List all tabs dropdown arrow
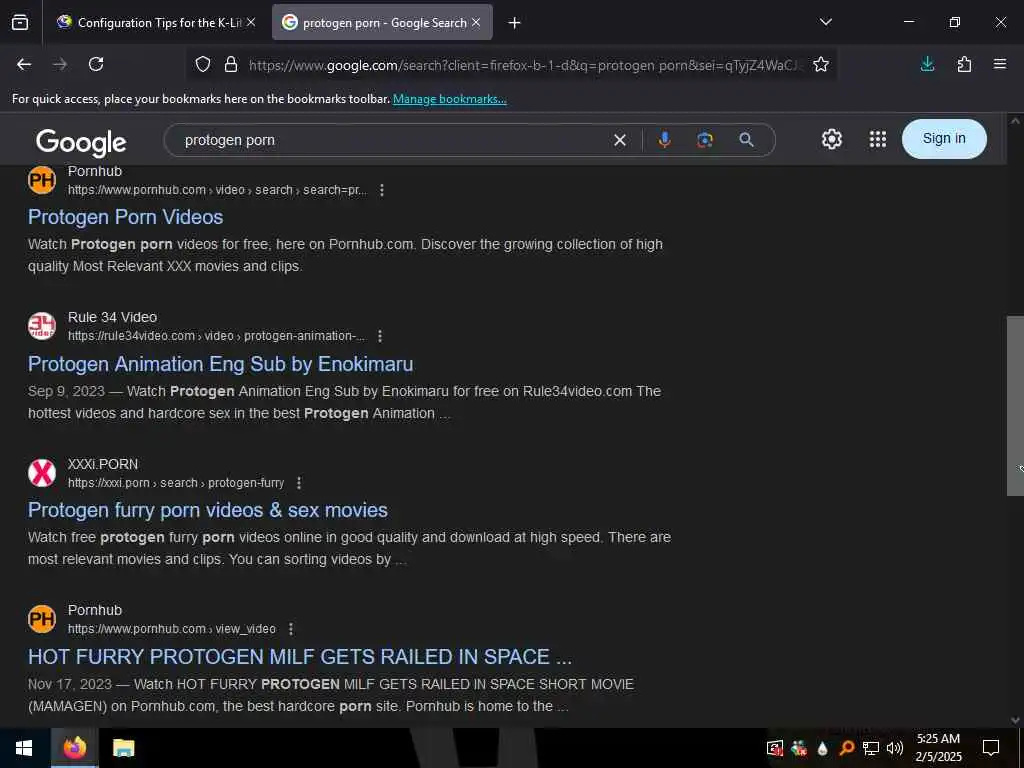The height and width of the screenshot is (768, 1024). point(825,22)
